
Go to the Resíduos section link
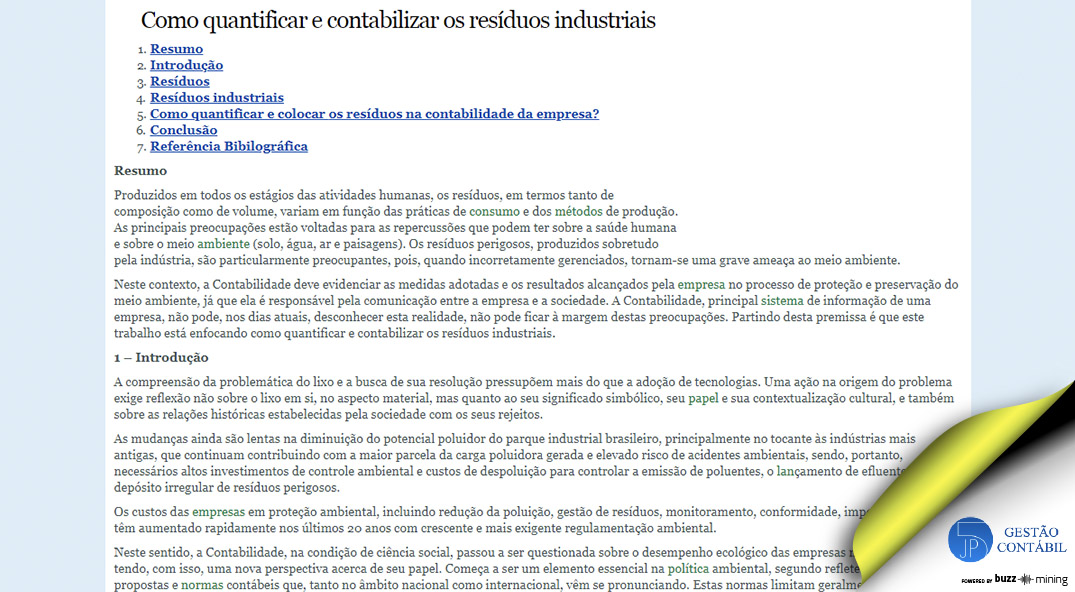click(x=179, y=81)
